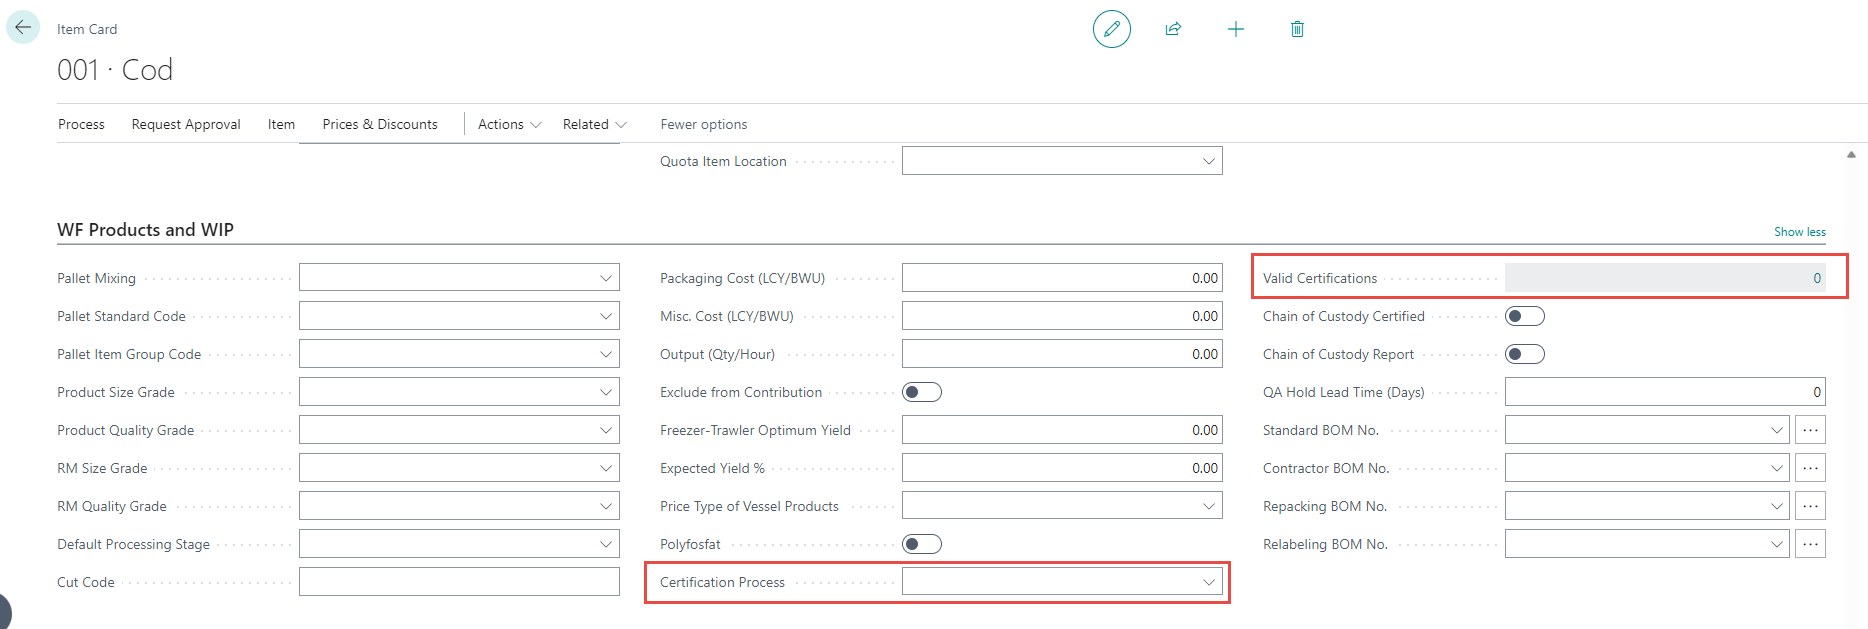Click the edit pencil icon
1868x629 pixels.
pyautogui.click(x=1111, y=29)
